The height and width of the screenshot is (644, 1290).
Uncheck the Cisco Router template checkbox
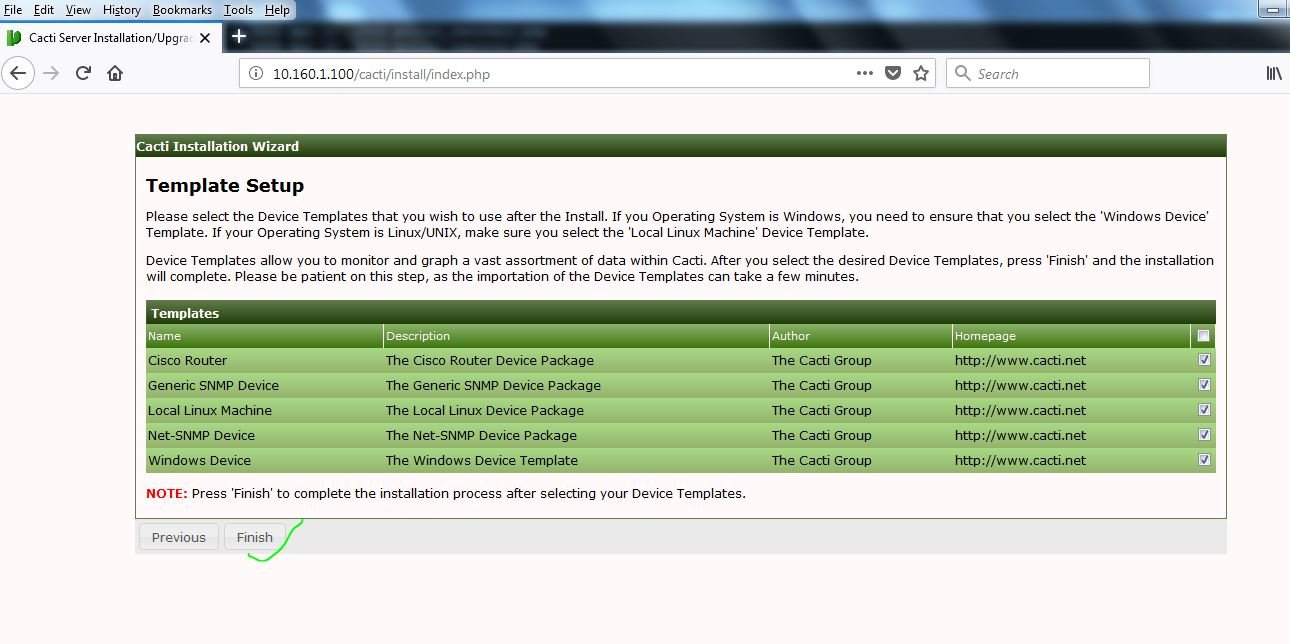tap(1204, 360)
